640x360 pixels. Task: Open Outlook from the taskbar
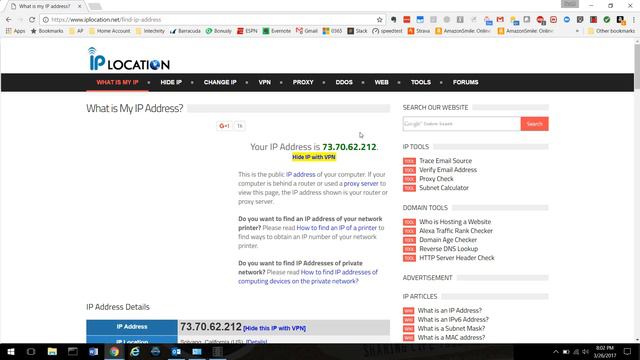[x=176, y=351]
